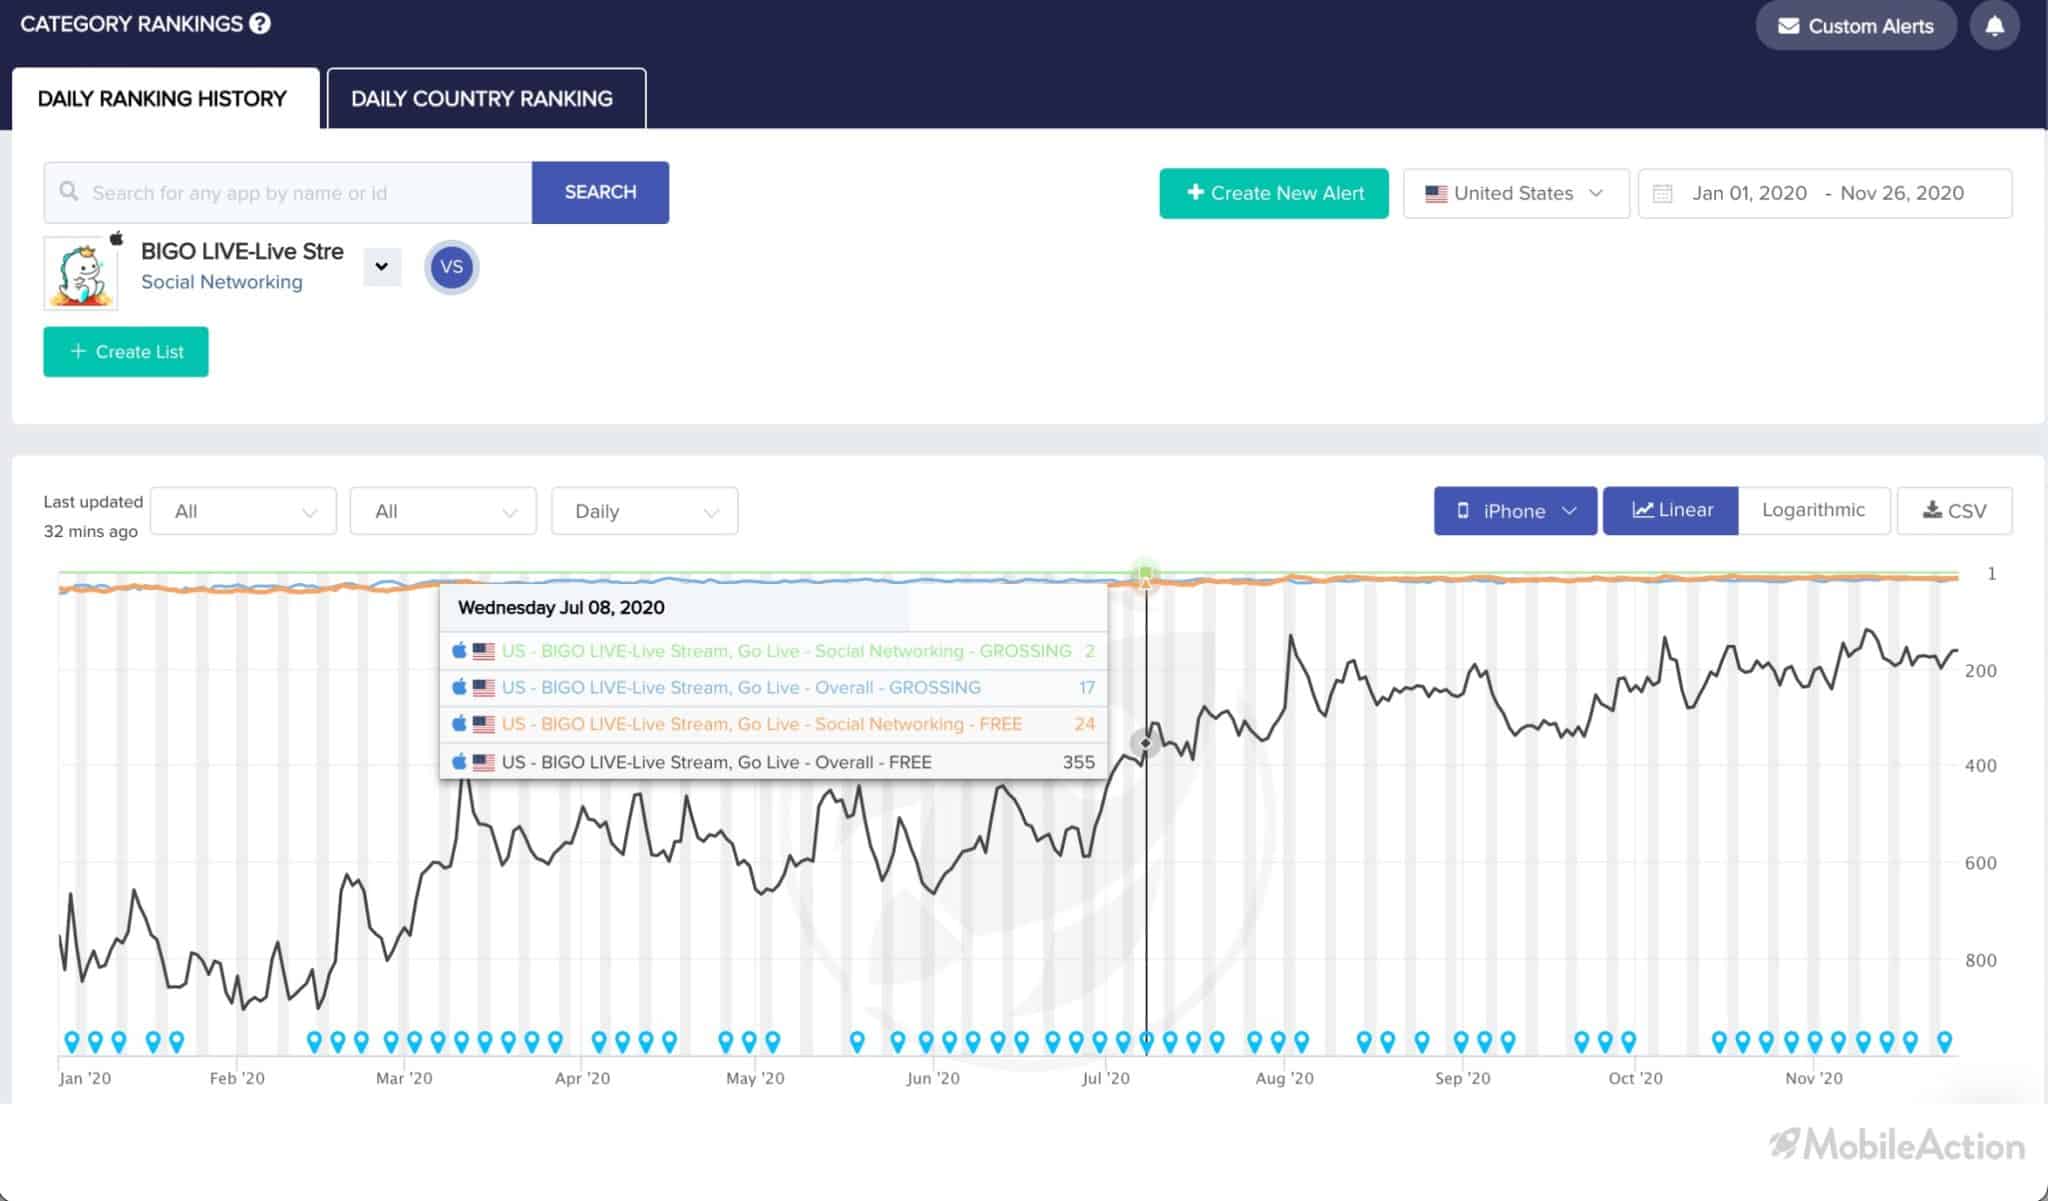Select the Linear scale toggle
Screen dimensions: 2048x1201
[1671, 510]
